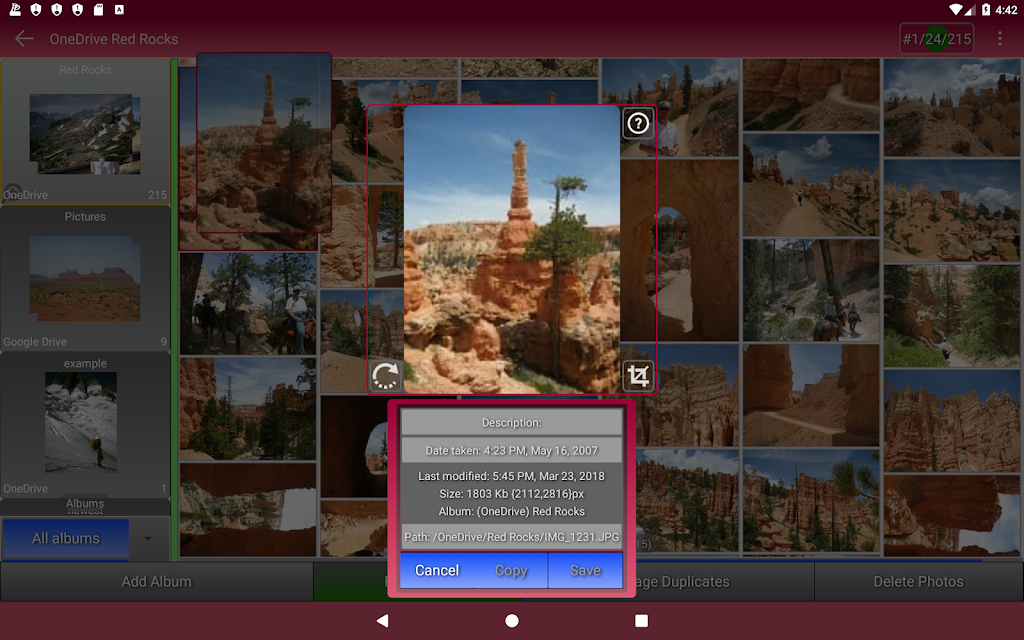
Task: Tap the enlarged hoodoo photo preview
Action: click(511, 249)
